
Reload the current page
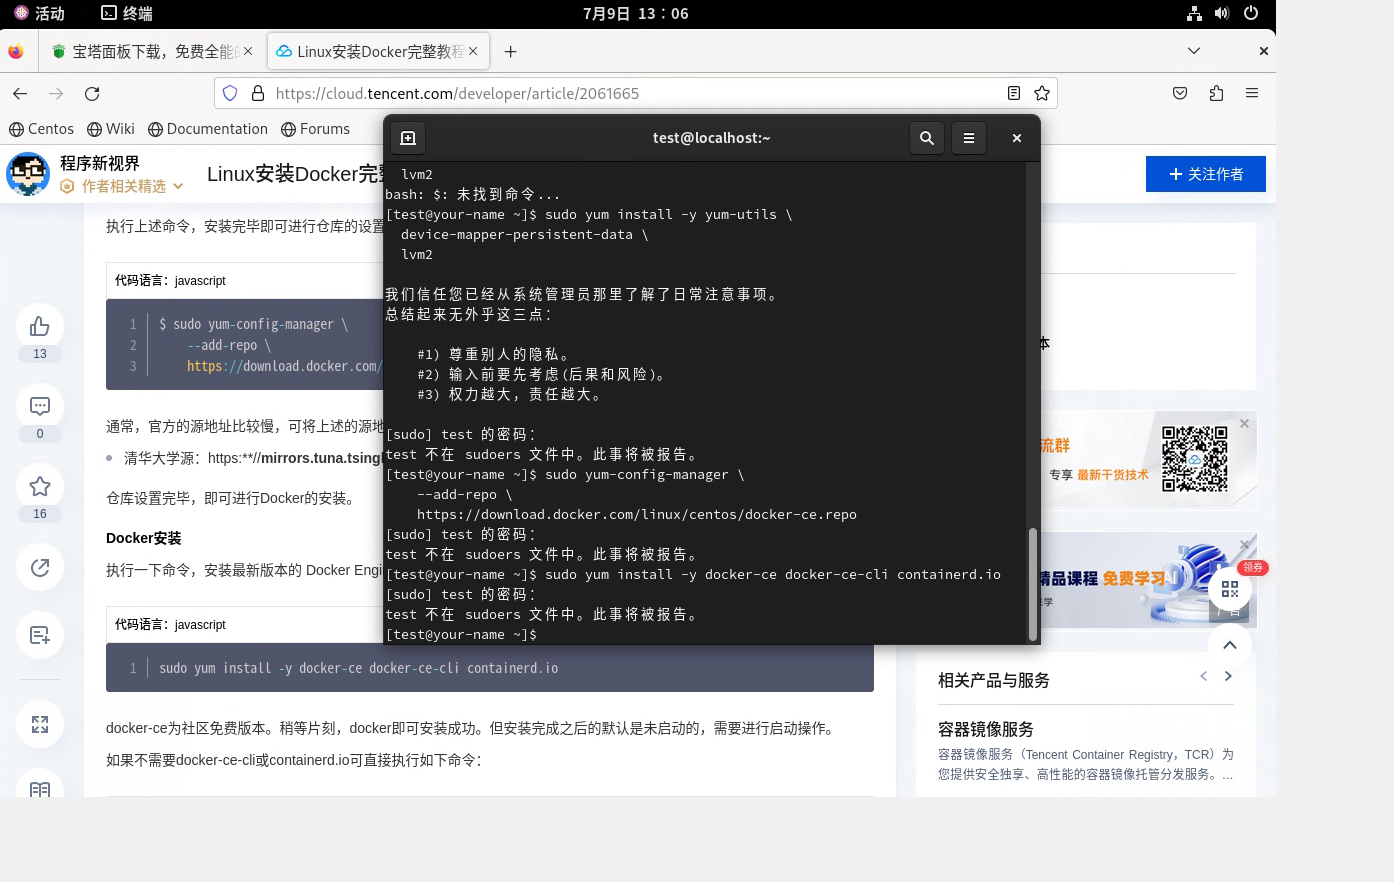92,93
